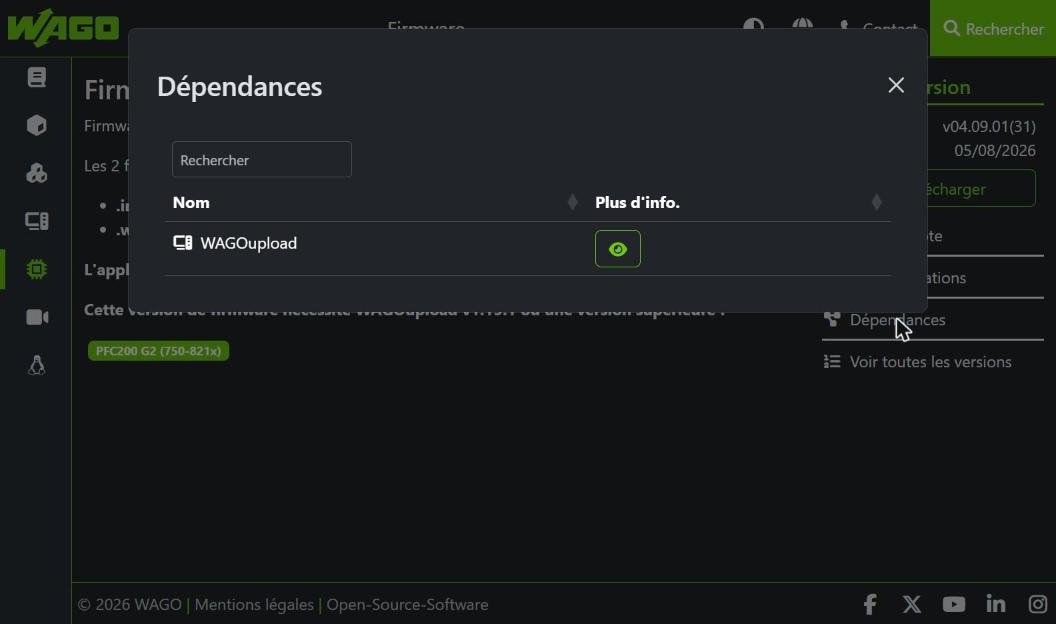This screenshot has height=624, width=1056.
Task: Open the firmware chip icon in the sidebar
Action: tap(36, 269)
